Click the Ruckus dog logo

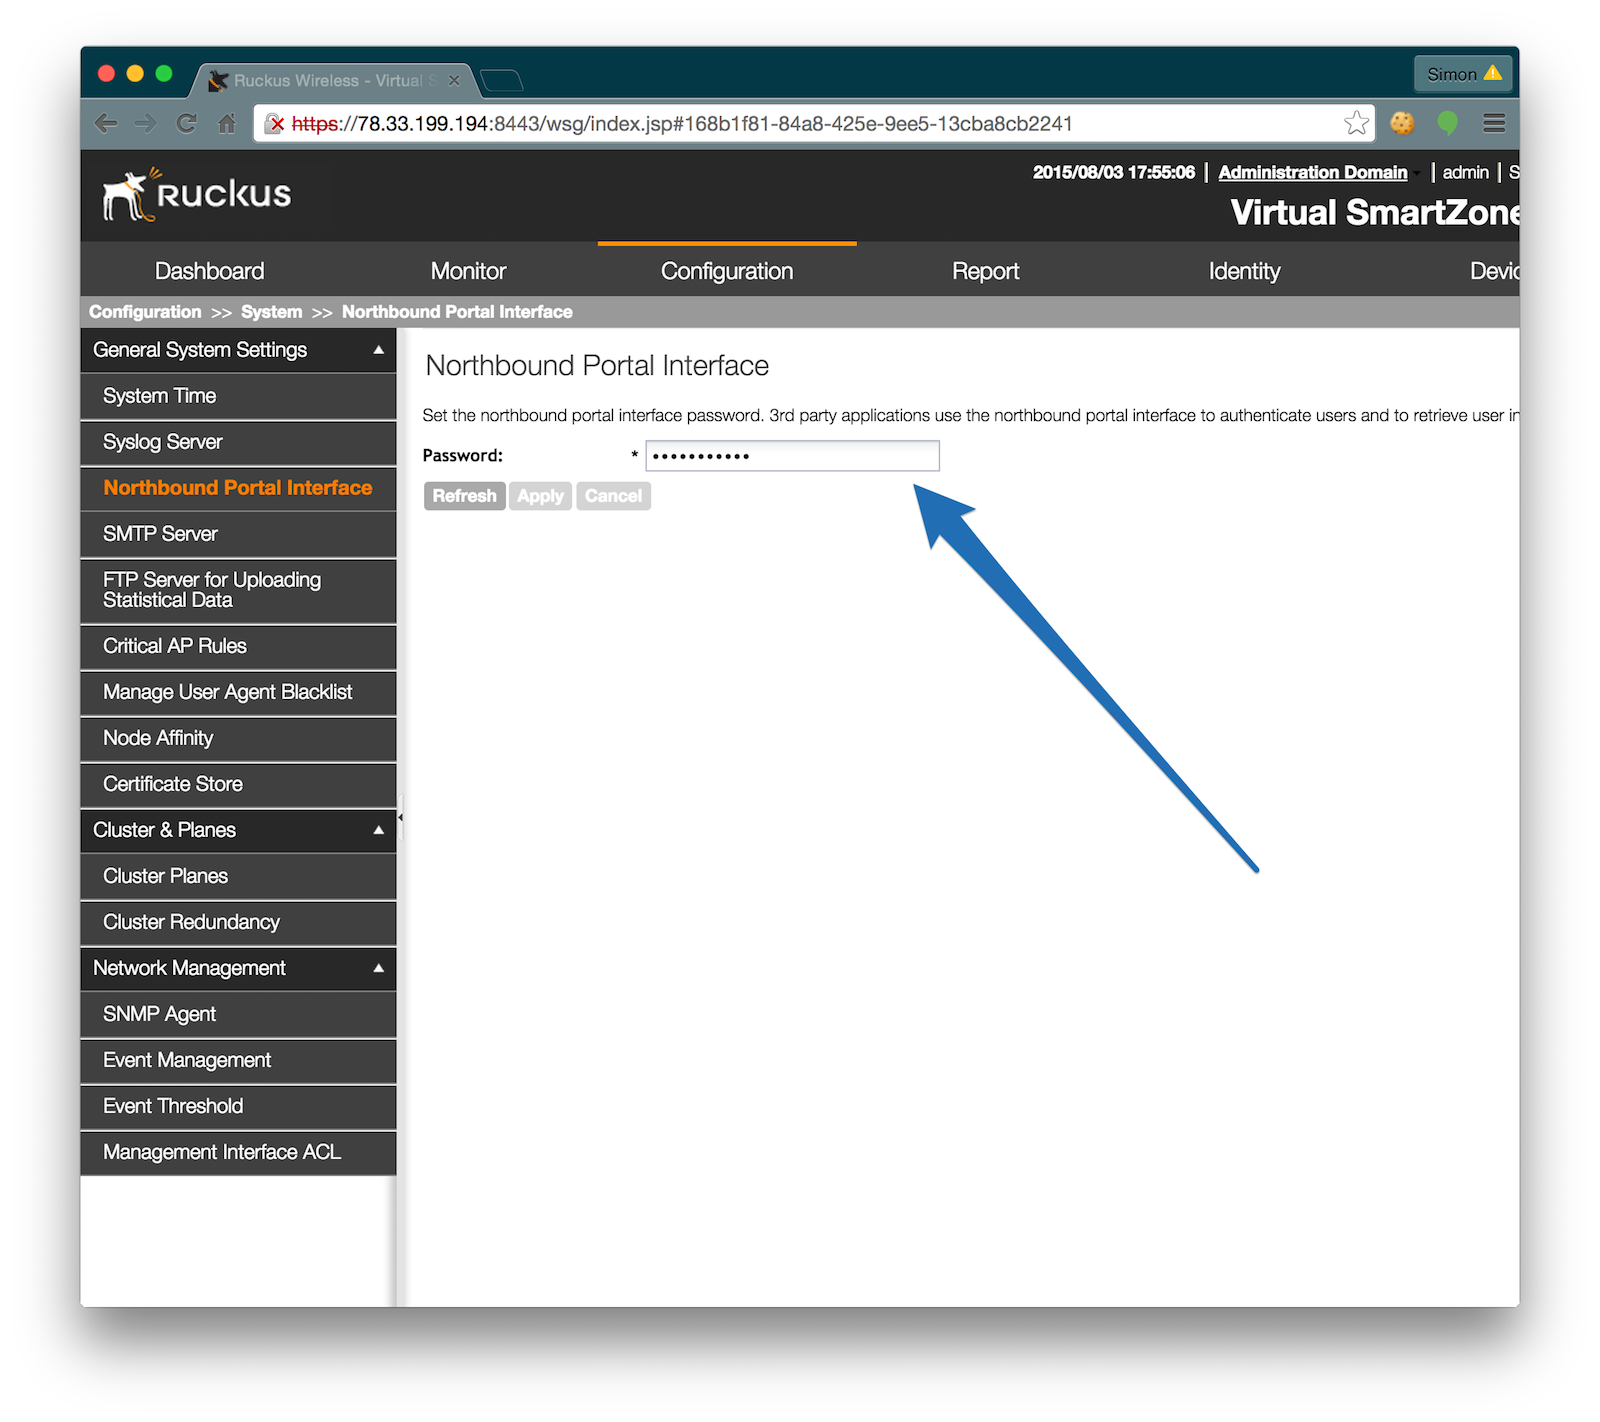pyautogui.click(x=197, y=194)
